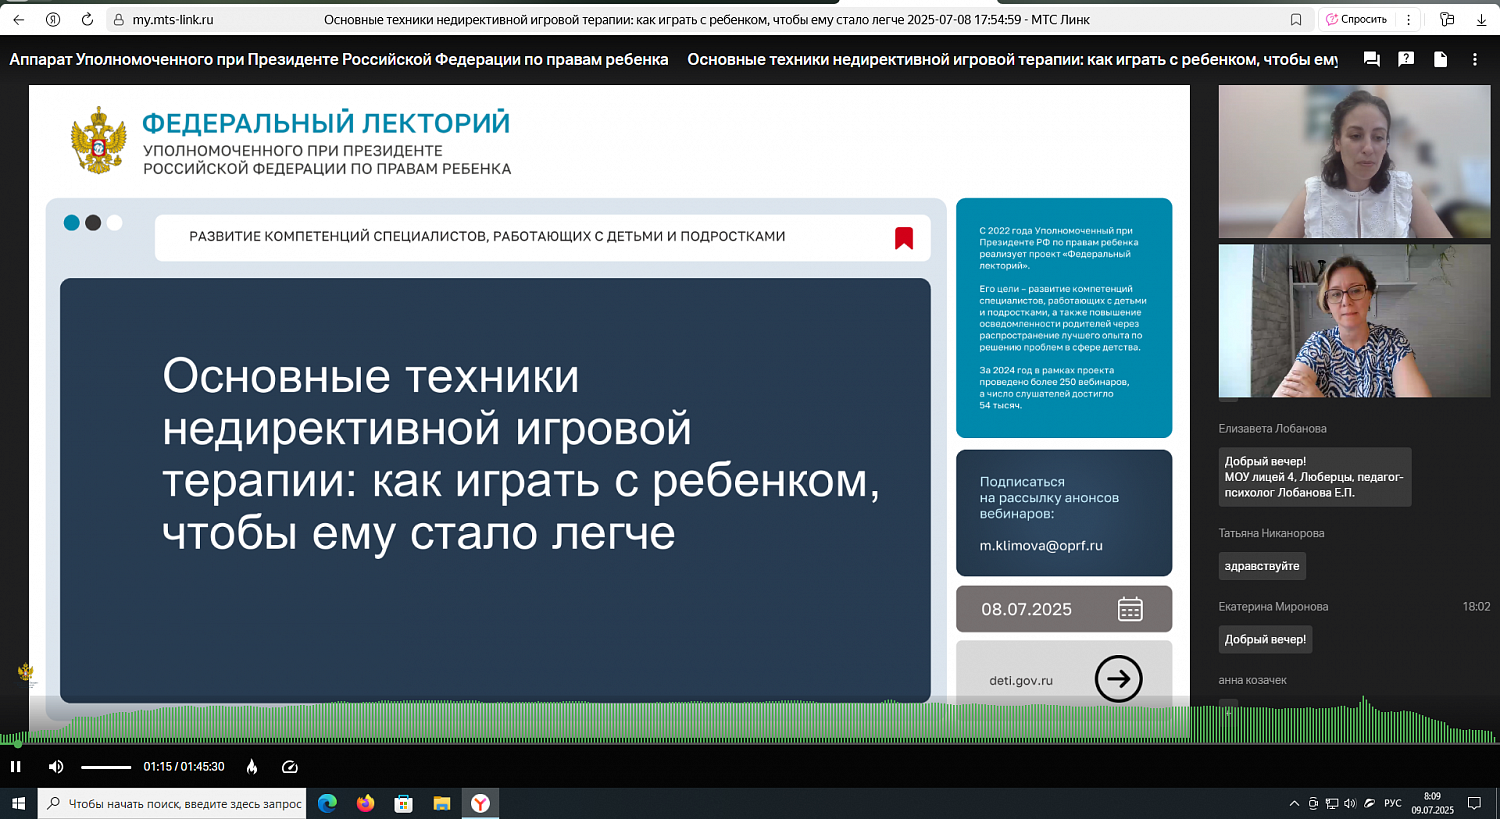Open the quality flame icon in player

pos(252,767)
